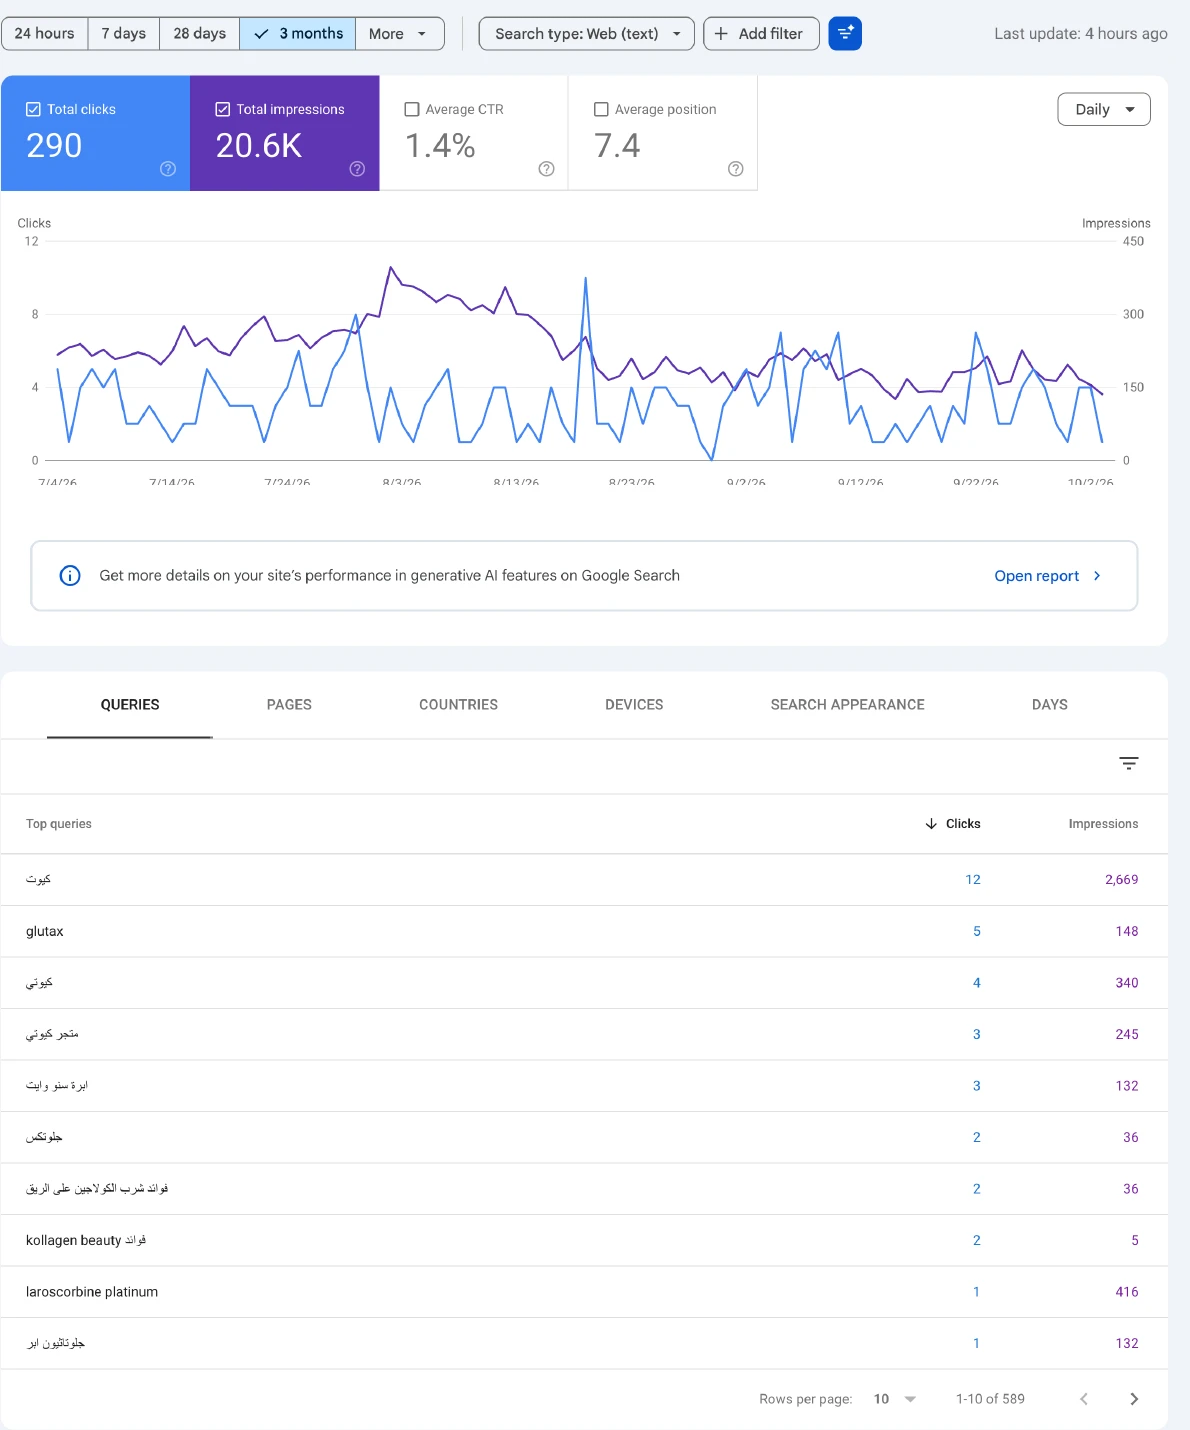Click the sort arrow beside Clicks

tap(931, 824)
